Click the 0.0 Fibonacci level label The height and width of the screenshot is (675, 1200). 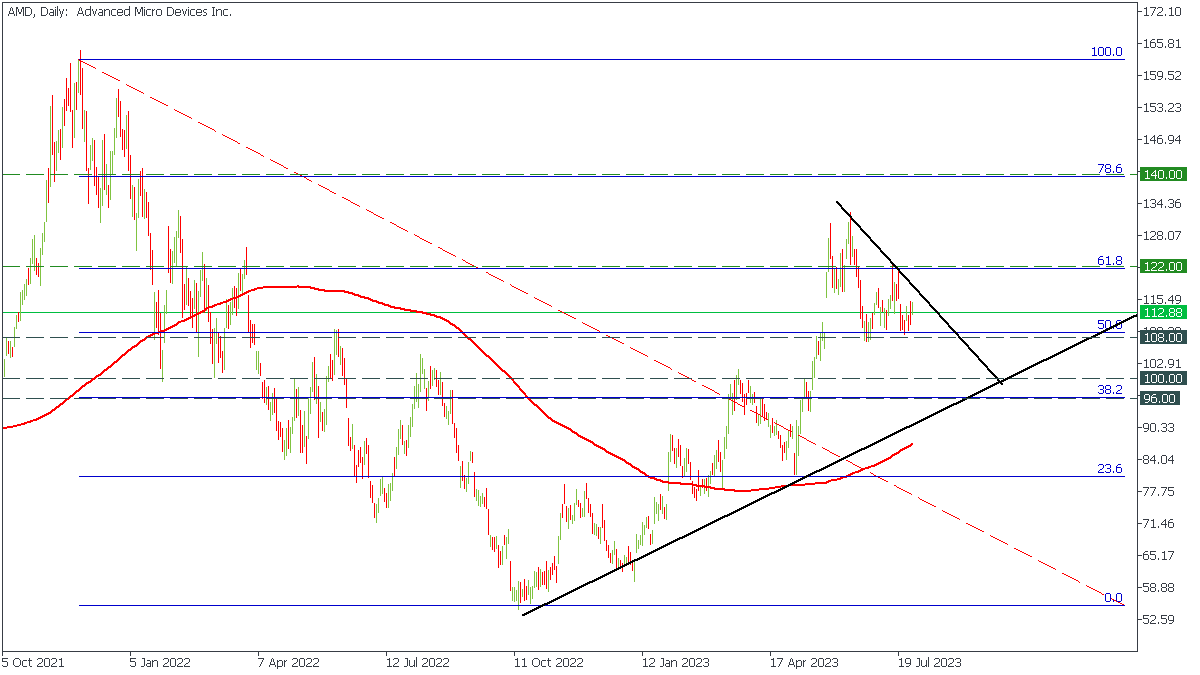point(1112,598)
